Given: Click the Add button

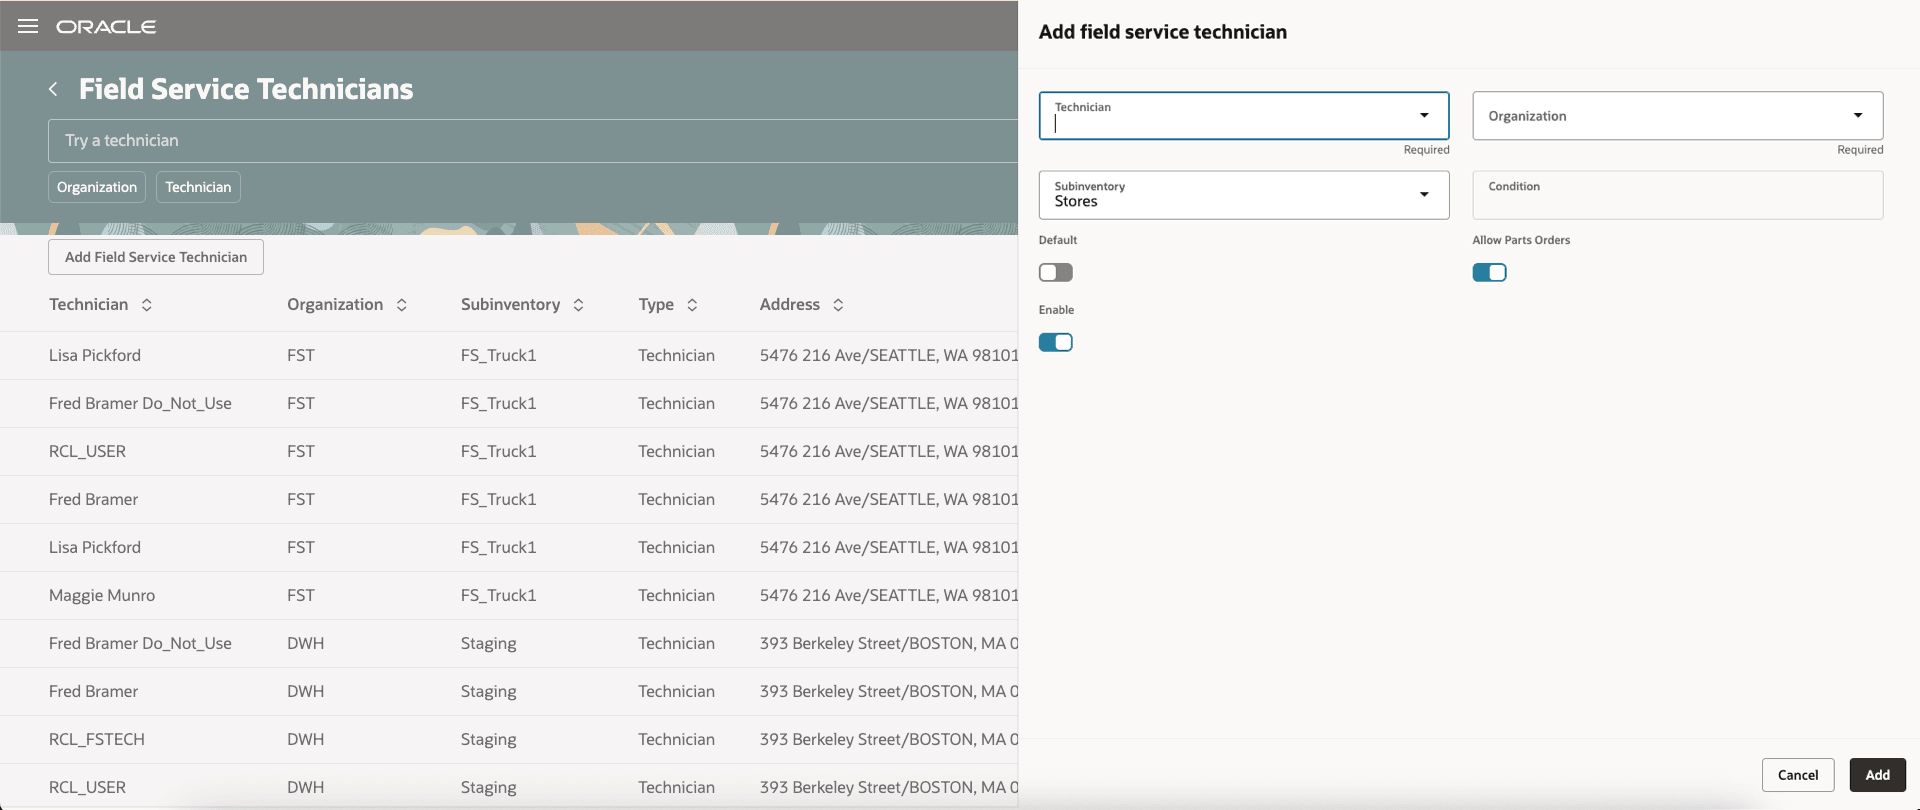Looking at the screenshot, I should click(1877, 775).
